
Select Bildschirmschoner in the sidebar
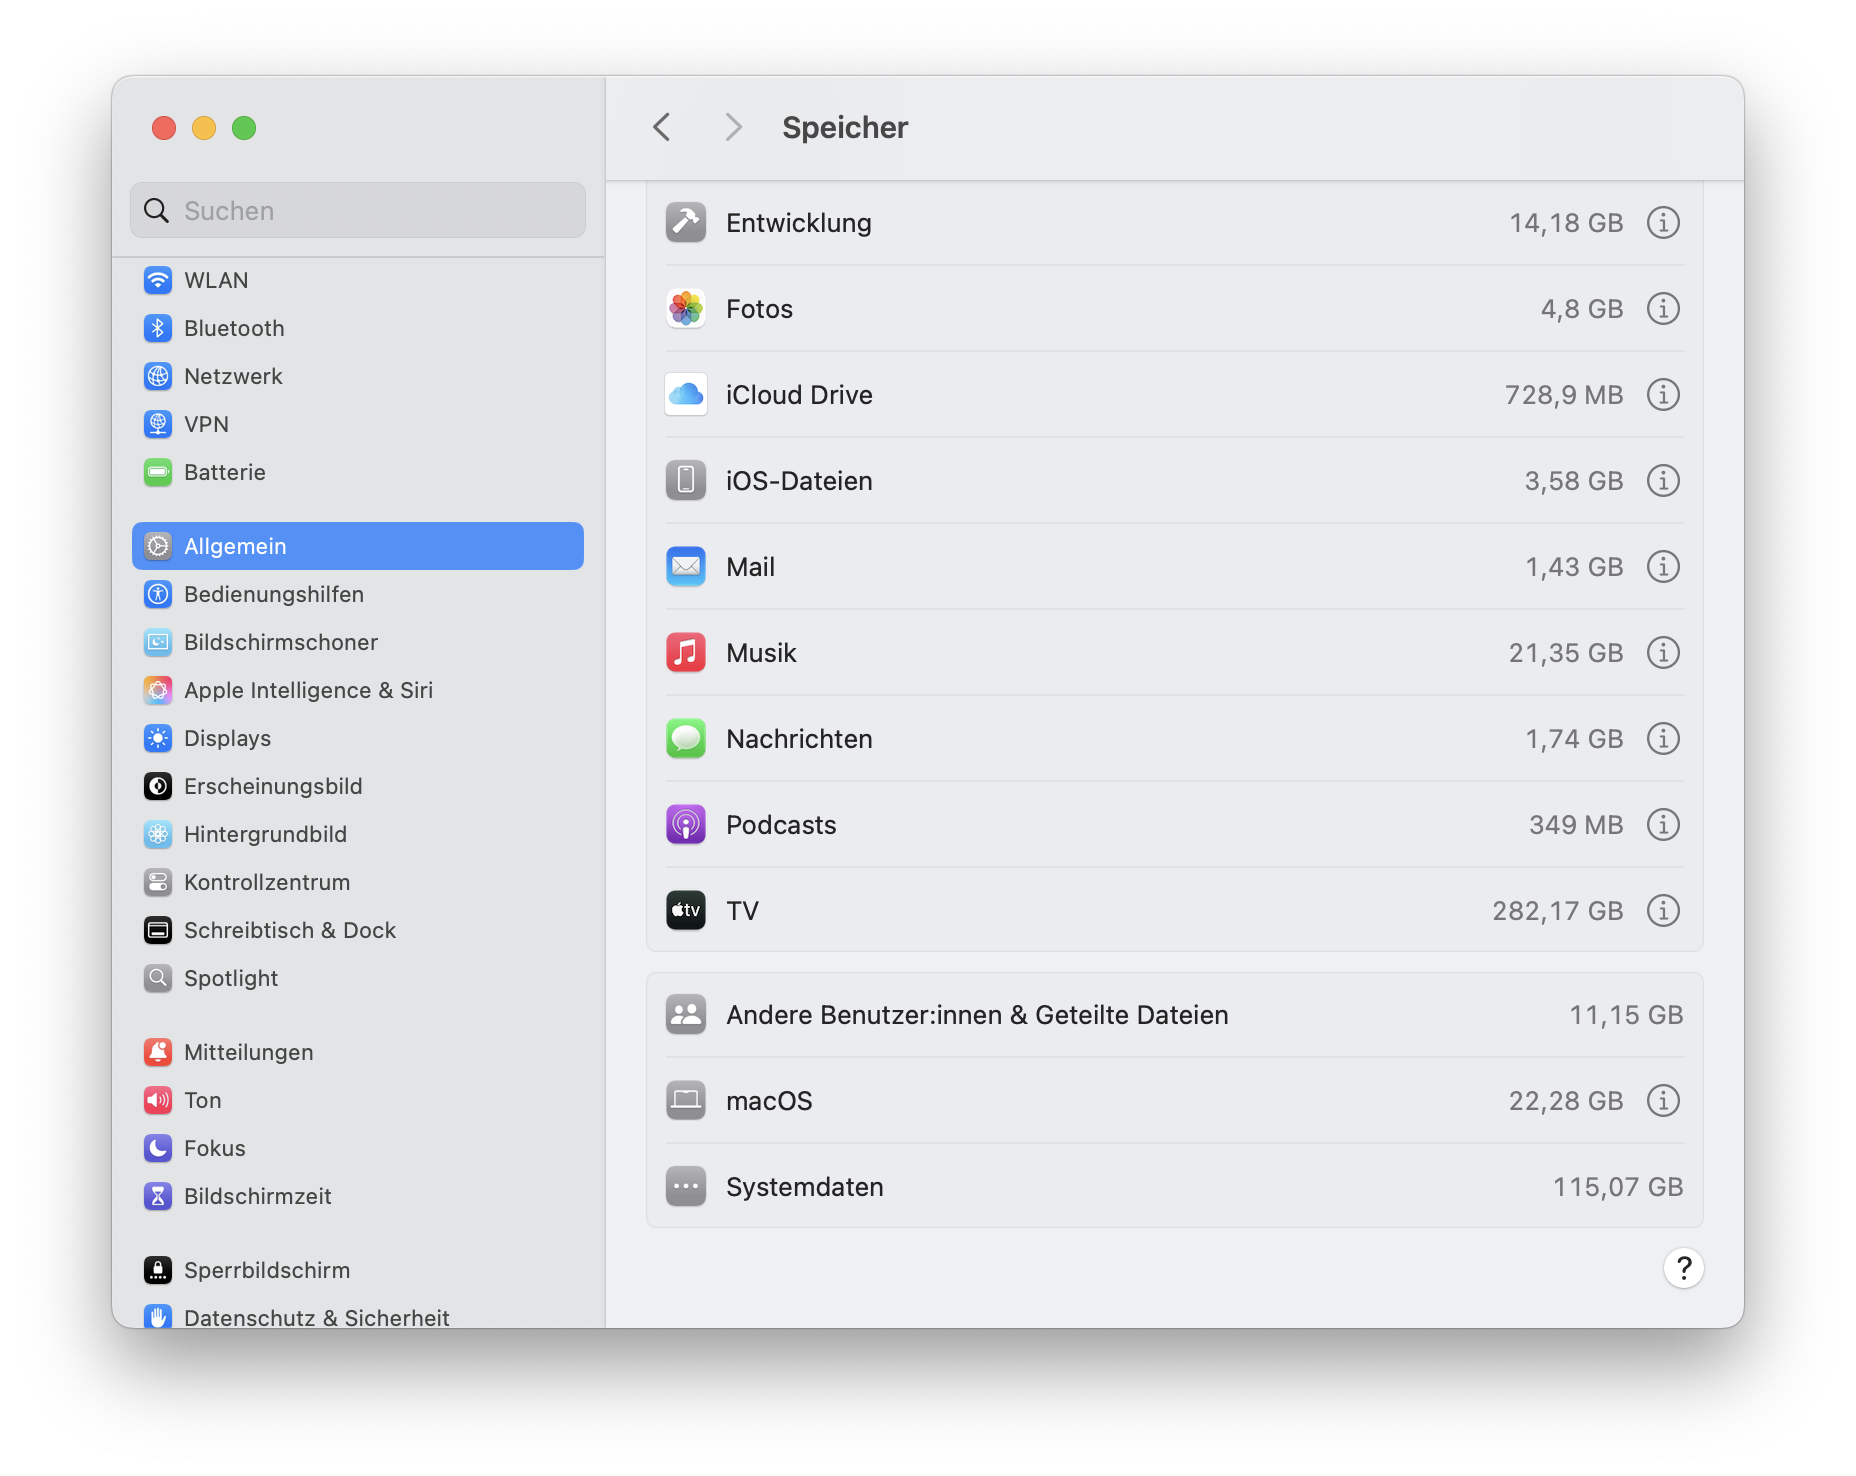click(x=358, y=642)
